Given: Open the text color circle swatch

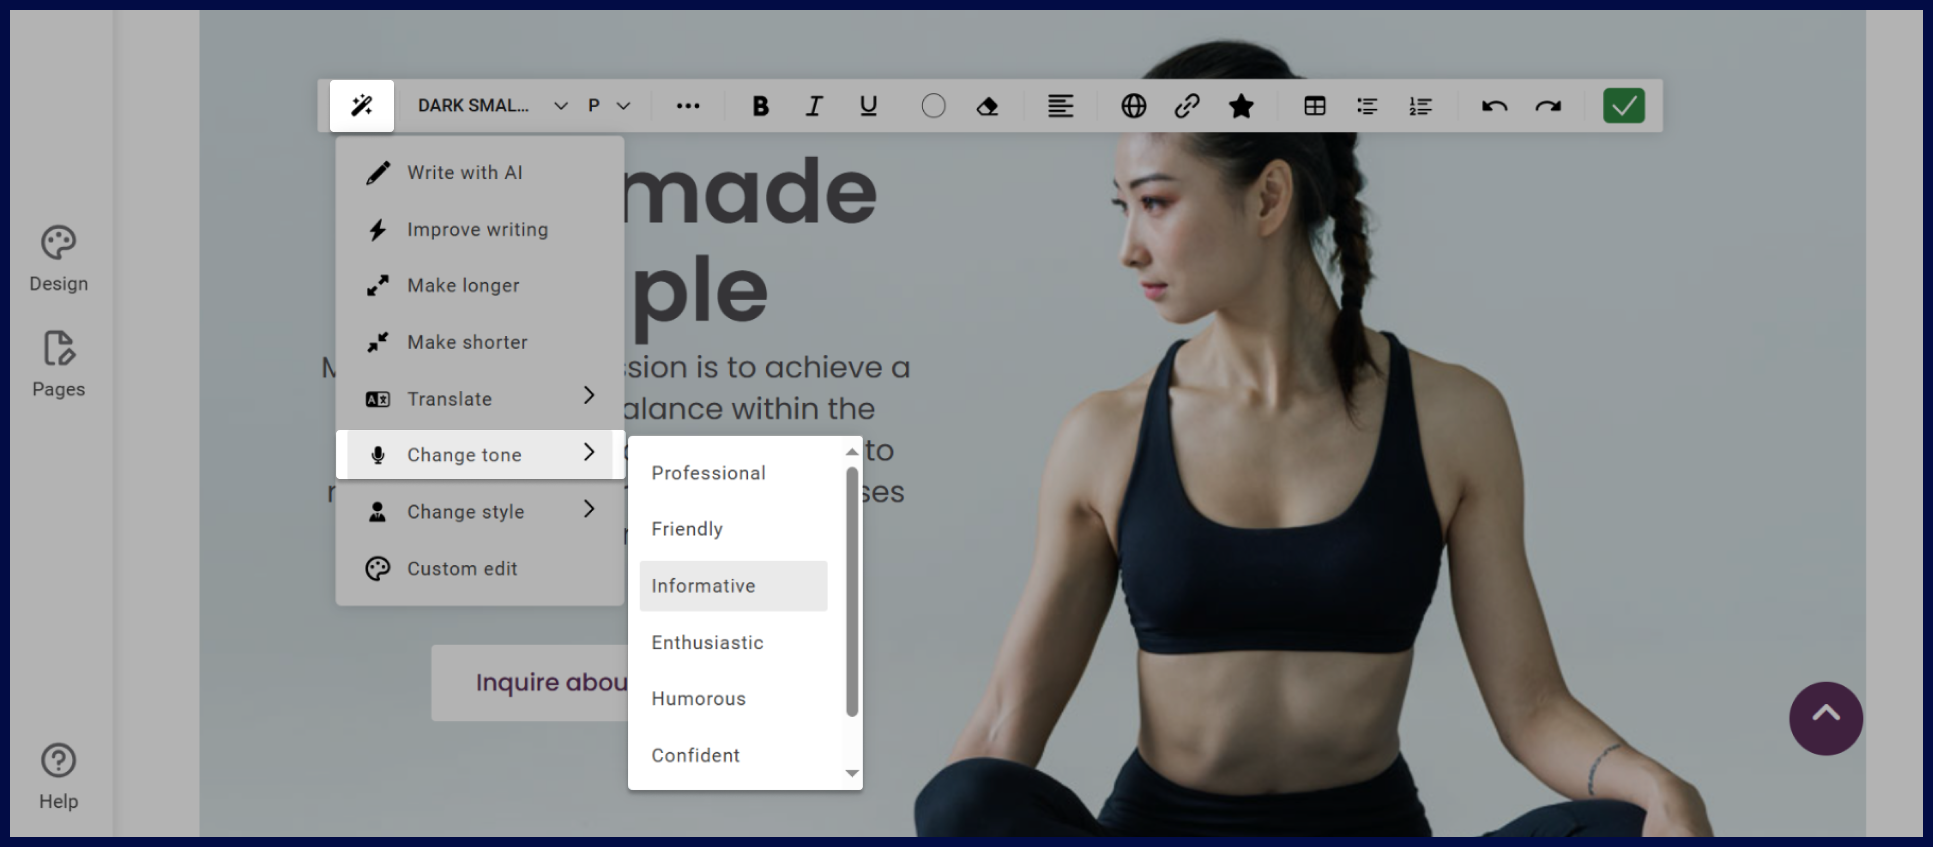Looking at the screenshot, I should pos(933,105).
